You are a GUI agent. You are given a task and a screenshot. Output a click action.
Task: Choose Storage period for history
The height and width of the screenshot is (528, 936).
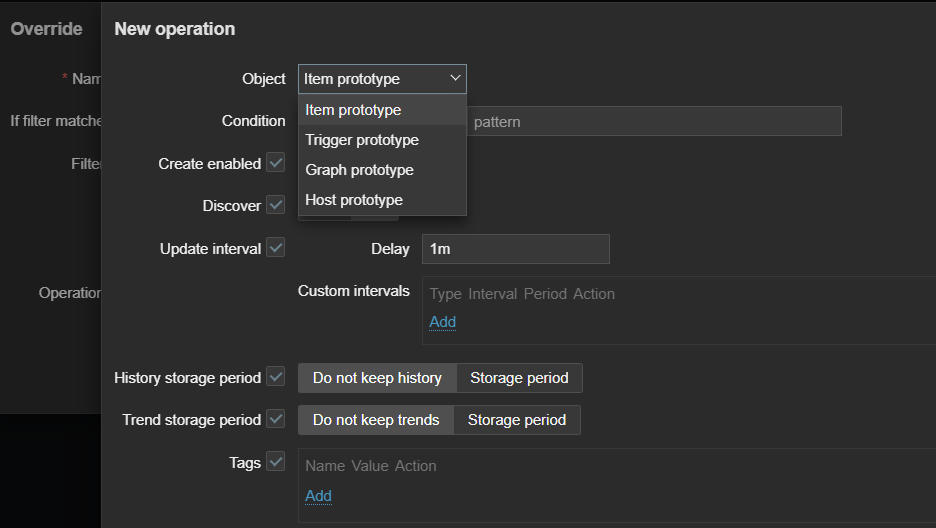coord(519,378)
